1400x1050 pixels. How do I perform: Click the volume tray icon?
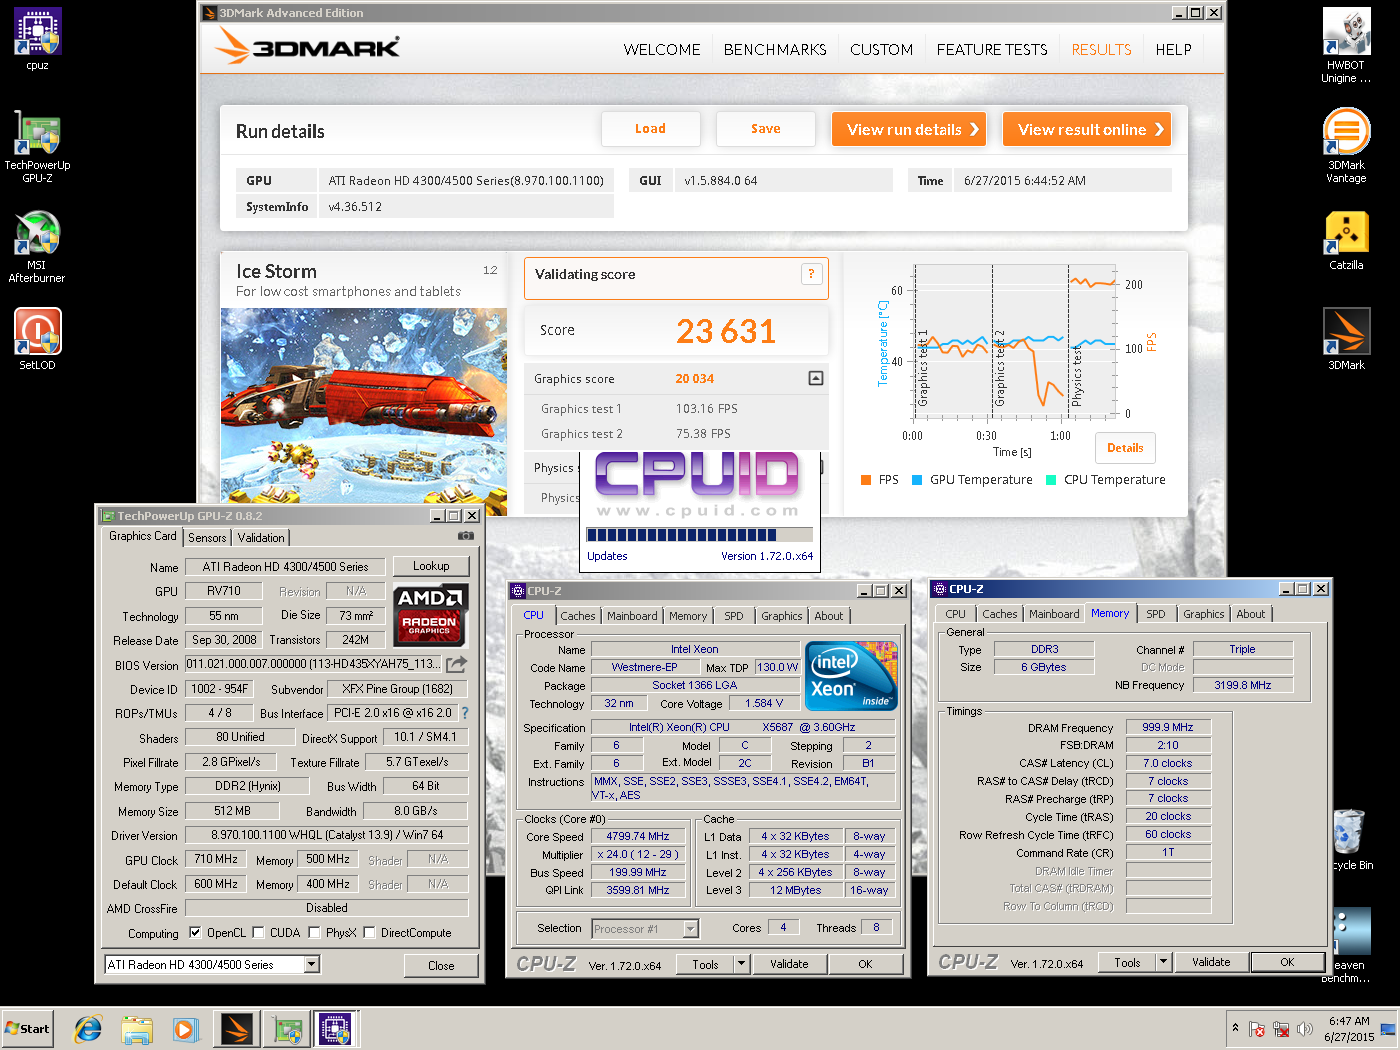click(1304, 1029)
